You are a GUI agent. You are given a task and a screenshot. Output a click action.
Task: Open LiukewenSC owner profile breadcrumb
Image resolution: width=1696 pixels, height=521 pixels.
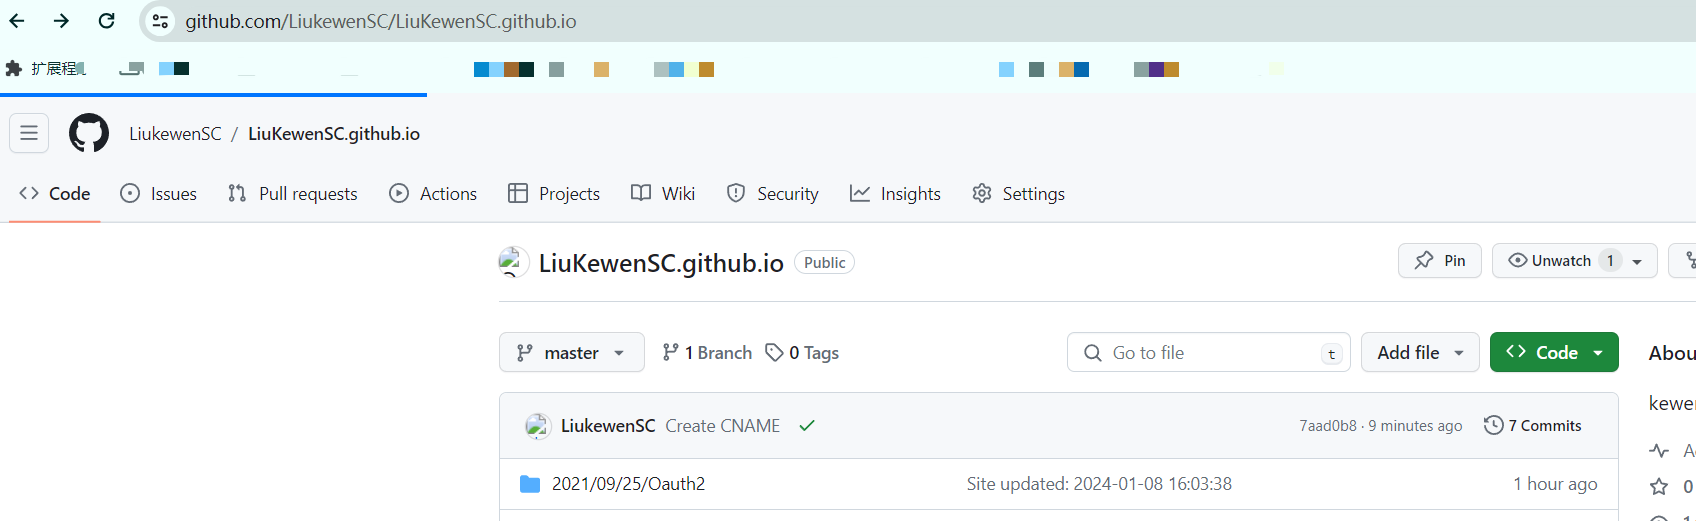(175, 133)
